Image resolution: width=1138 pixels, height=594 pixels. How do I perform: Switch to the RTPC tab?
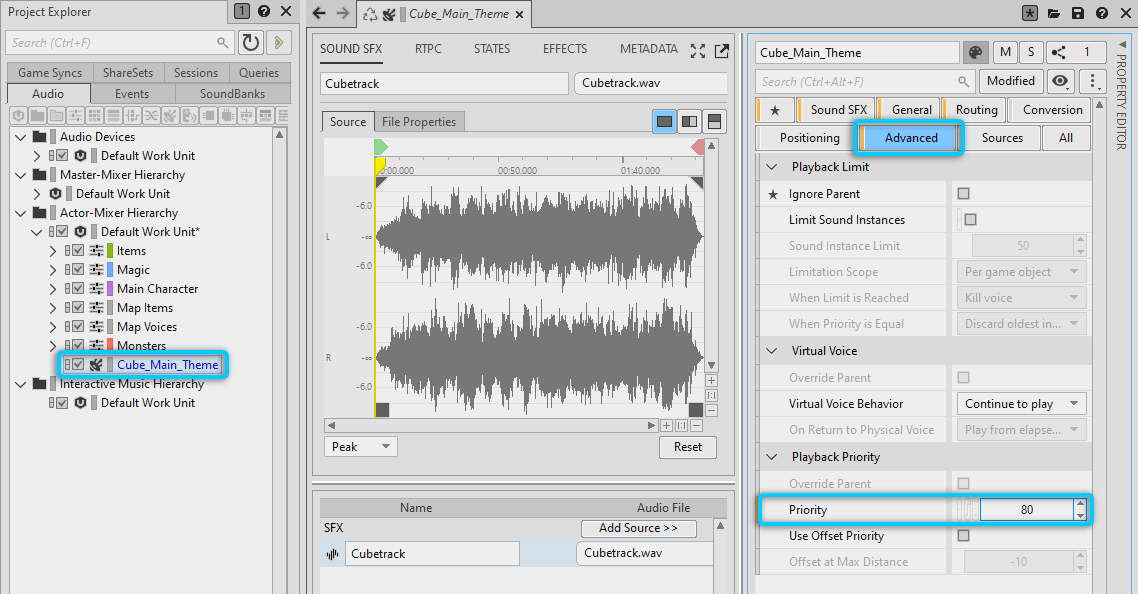click(428, 49)
